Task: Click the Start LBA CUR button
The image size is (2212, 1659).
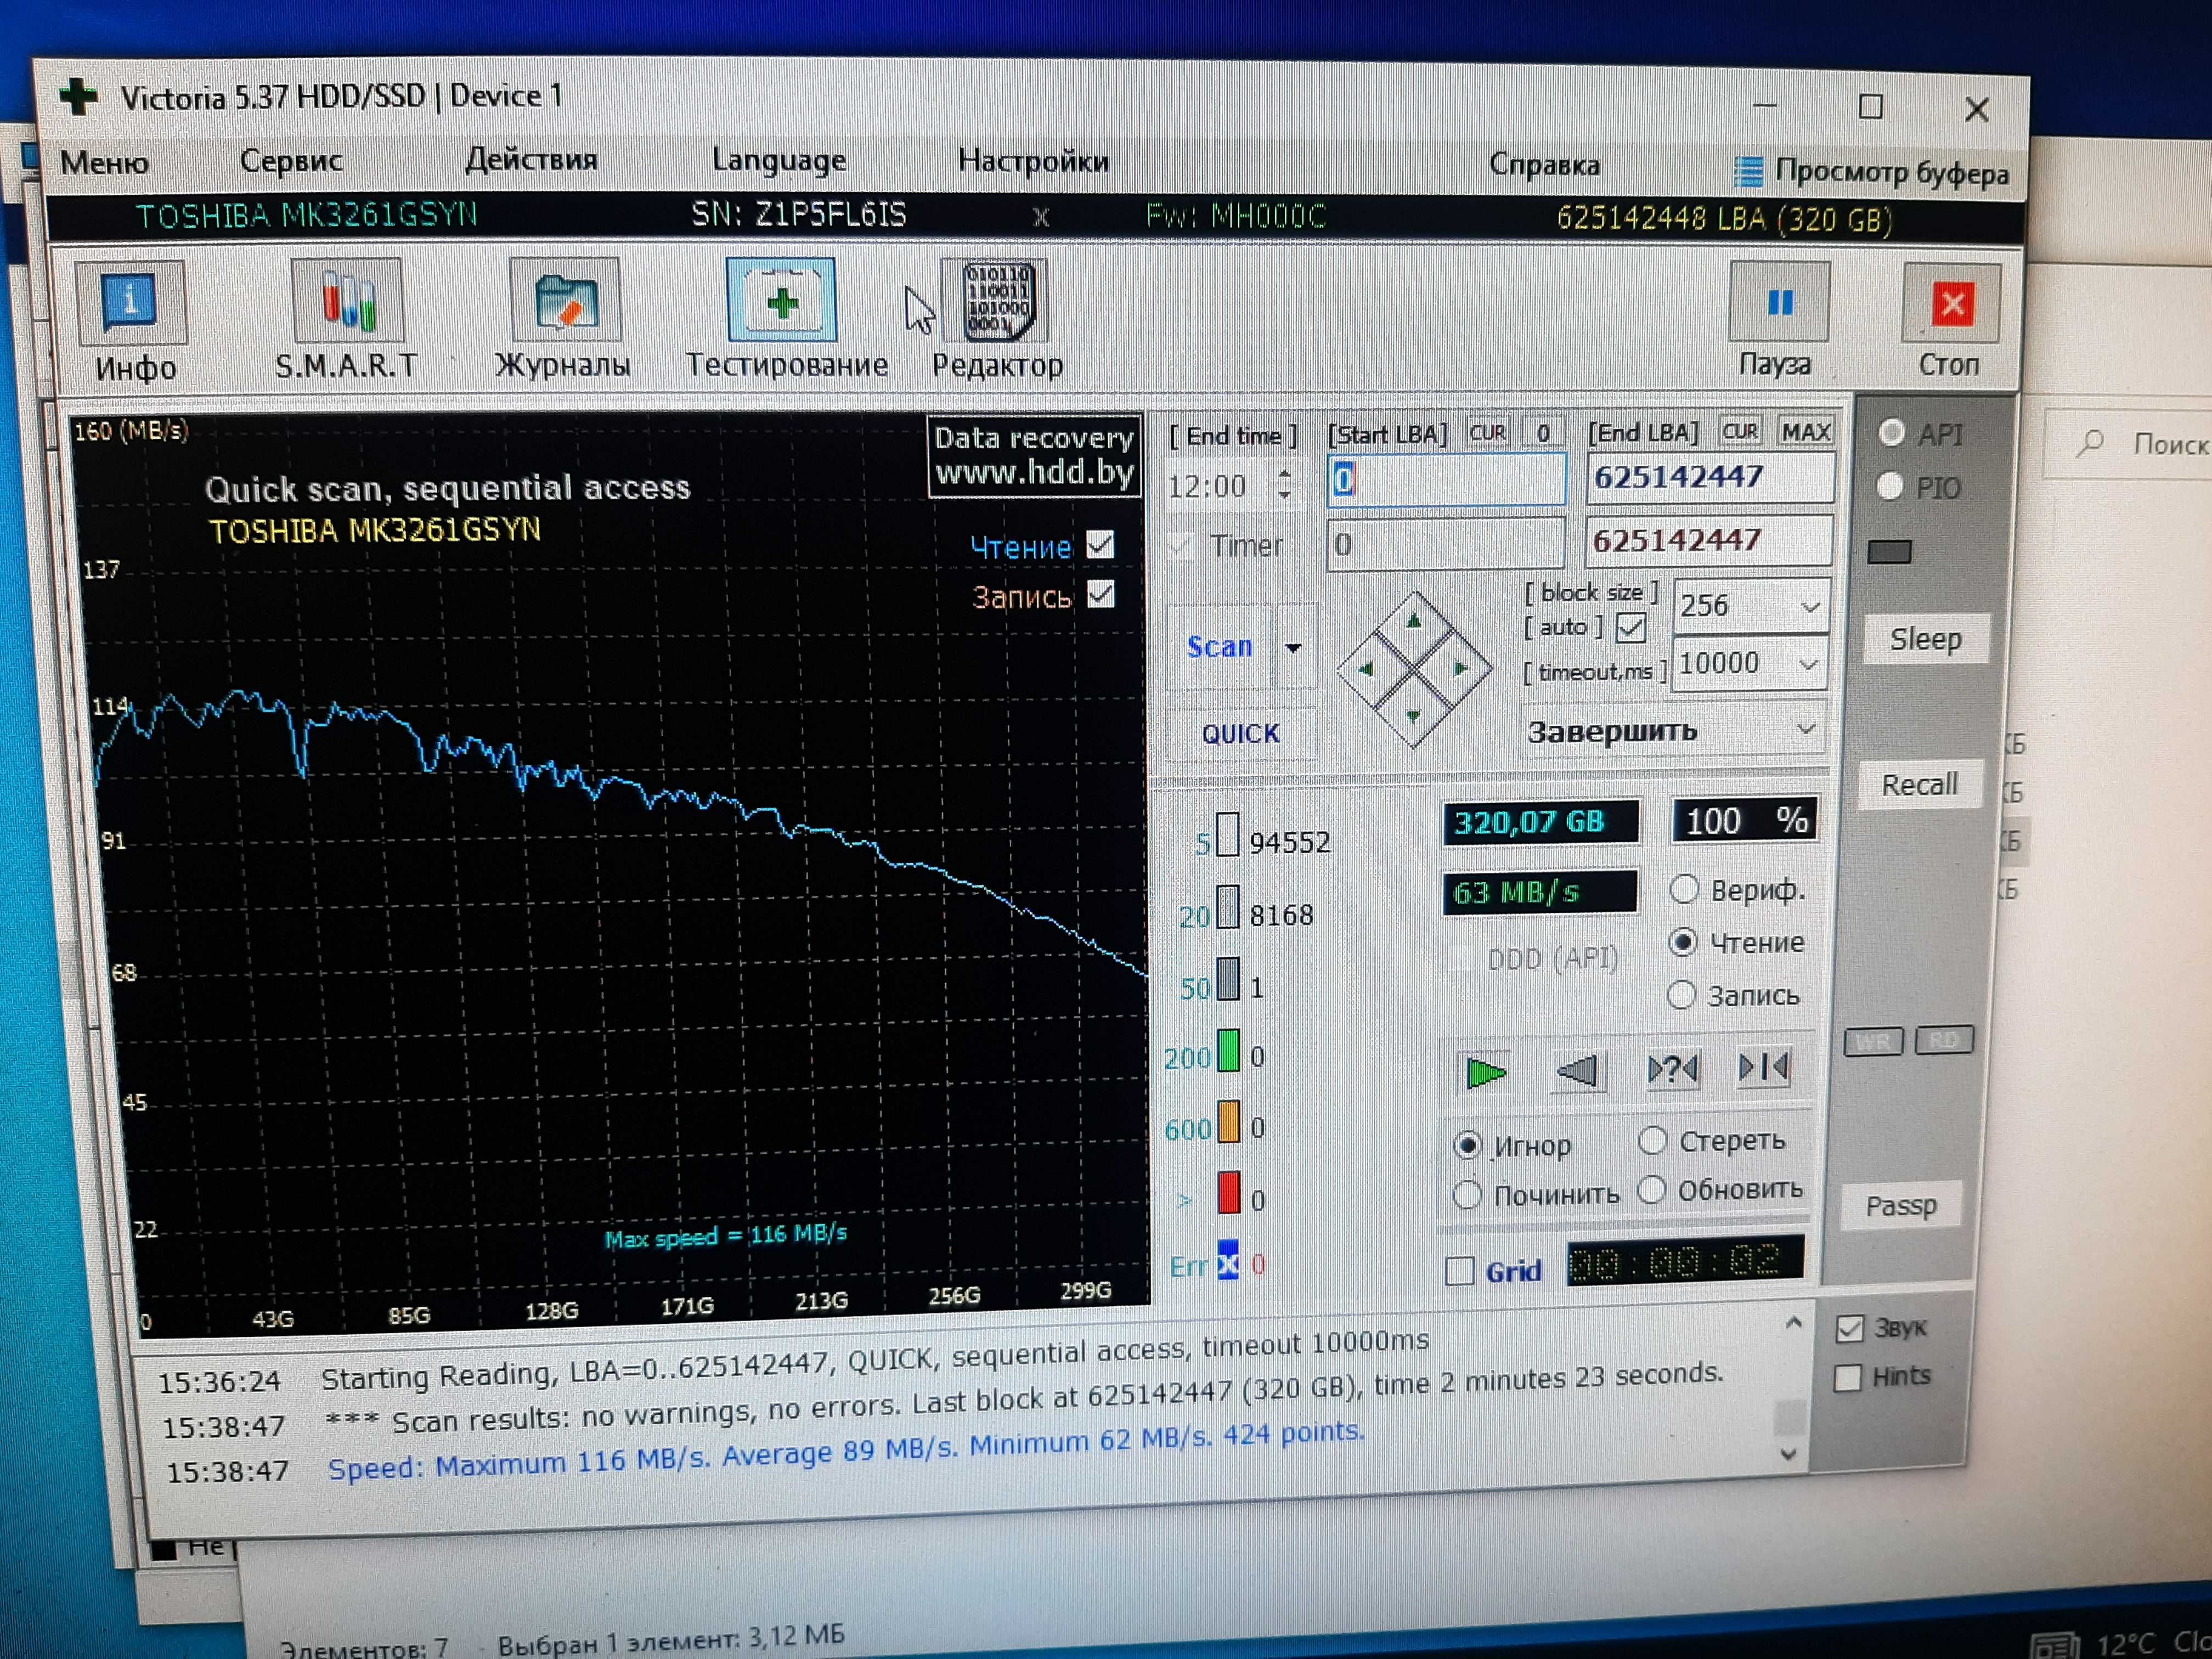Action: (x=1487, y=433)
